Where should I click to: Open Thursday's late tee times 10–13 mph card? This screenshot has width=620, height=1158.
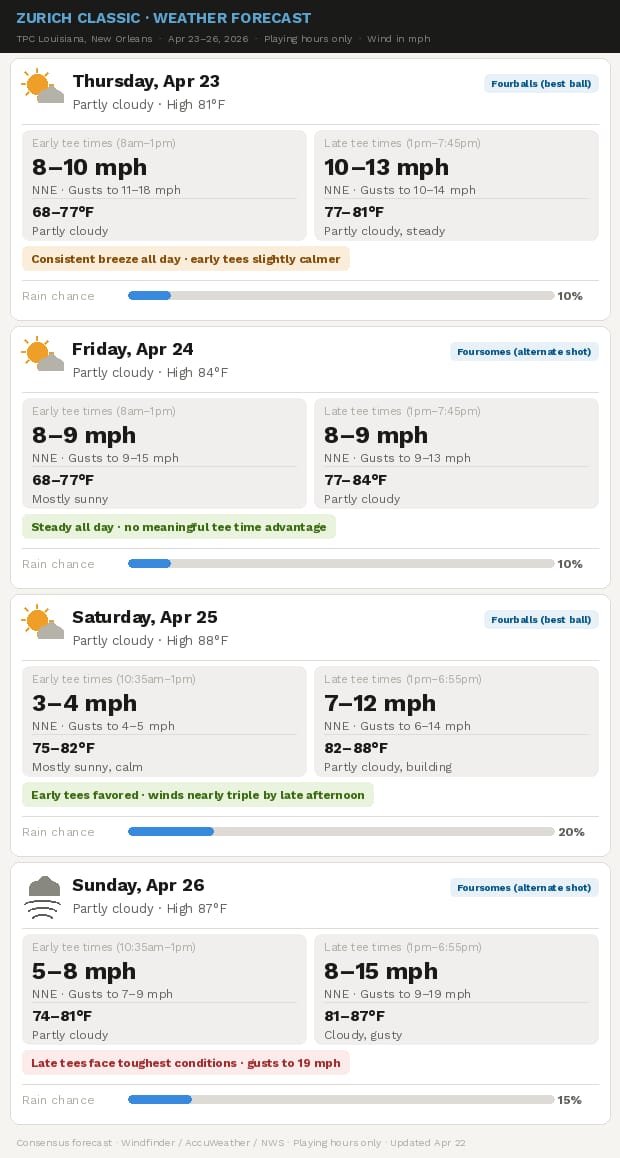pyautogui.click(x=456, y=185)
